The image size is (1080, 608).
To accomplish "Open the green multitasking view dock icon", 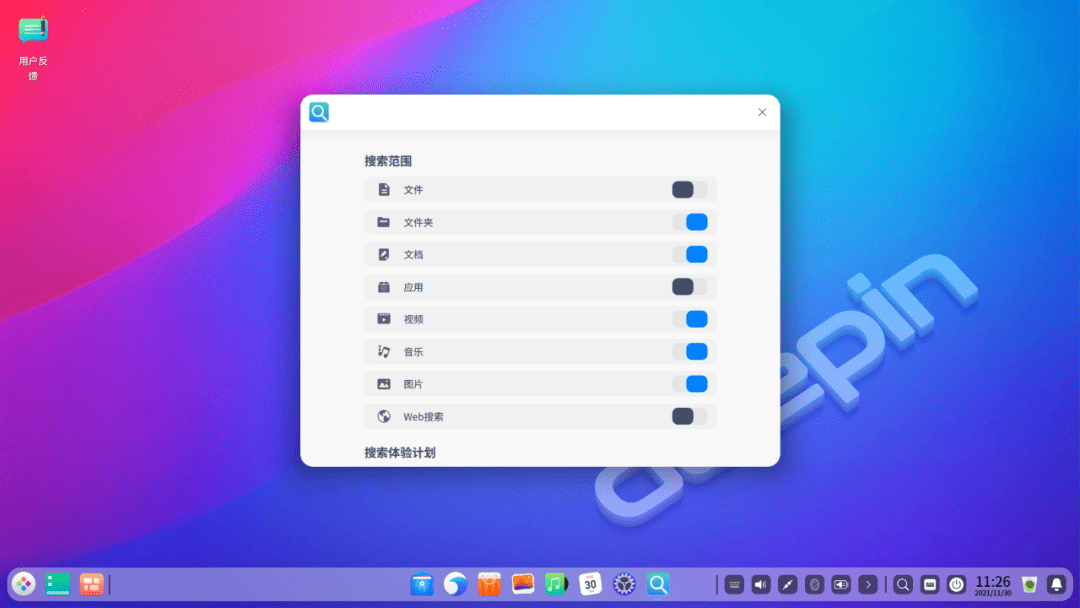I will pyautogui.click(x=58, y=584).
